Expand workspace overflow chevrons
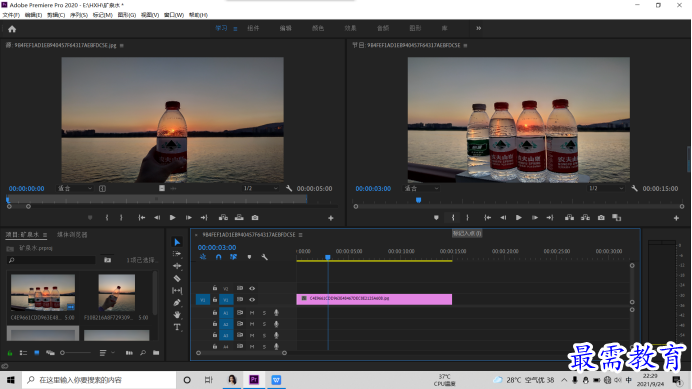Image resolution: width=692 pixels, height=389 pixels. click(478, 28)
